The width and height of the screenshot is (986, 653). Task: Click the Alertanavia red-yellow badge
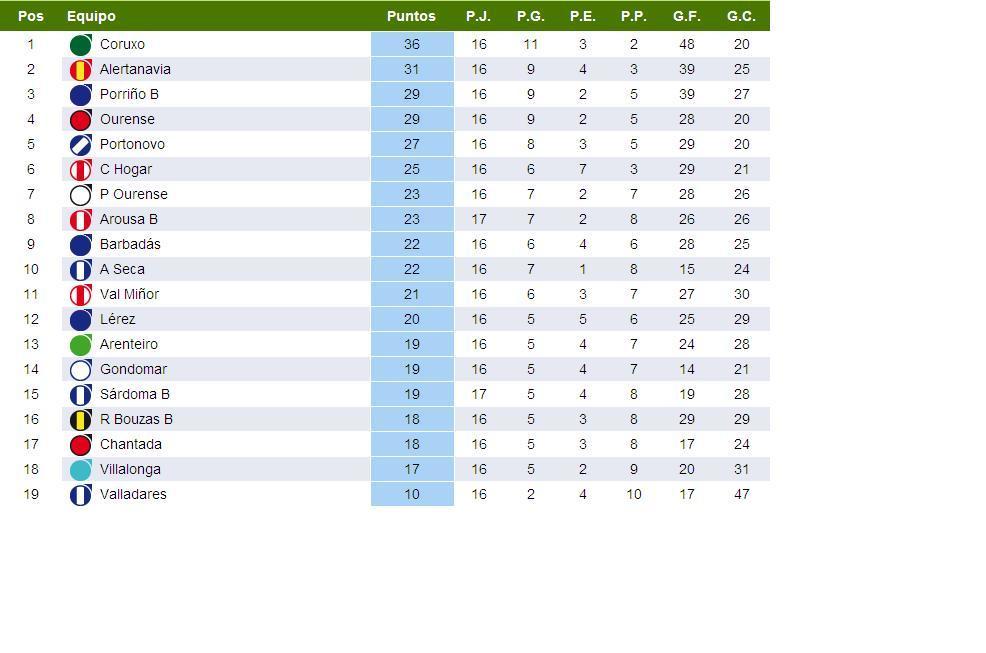coord(80,70)
